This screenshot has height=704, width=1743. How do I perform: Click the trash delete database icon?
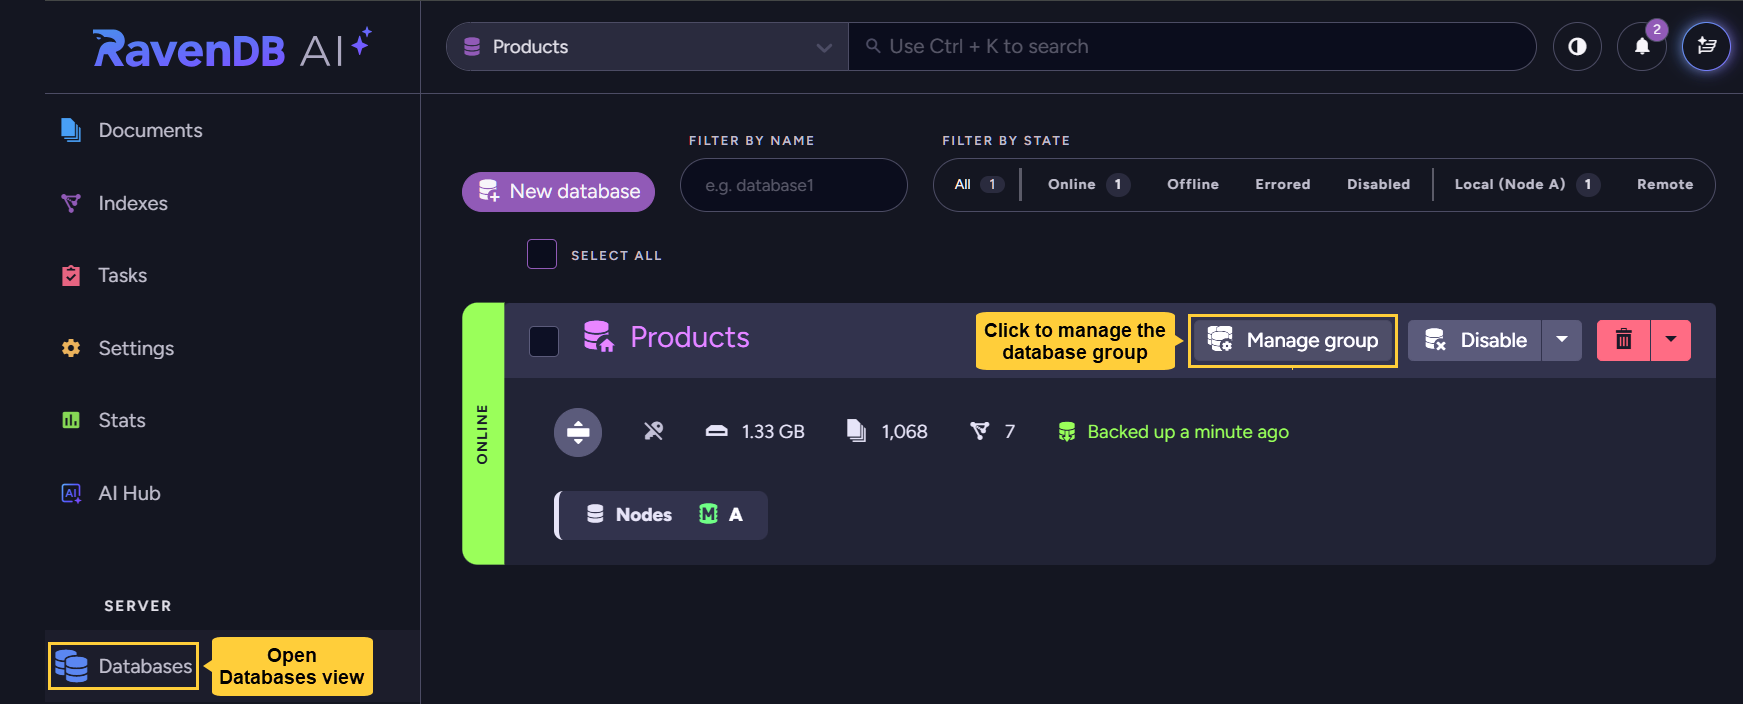(1623, 340)
